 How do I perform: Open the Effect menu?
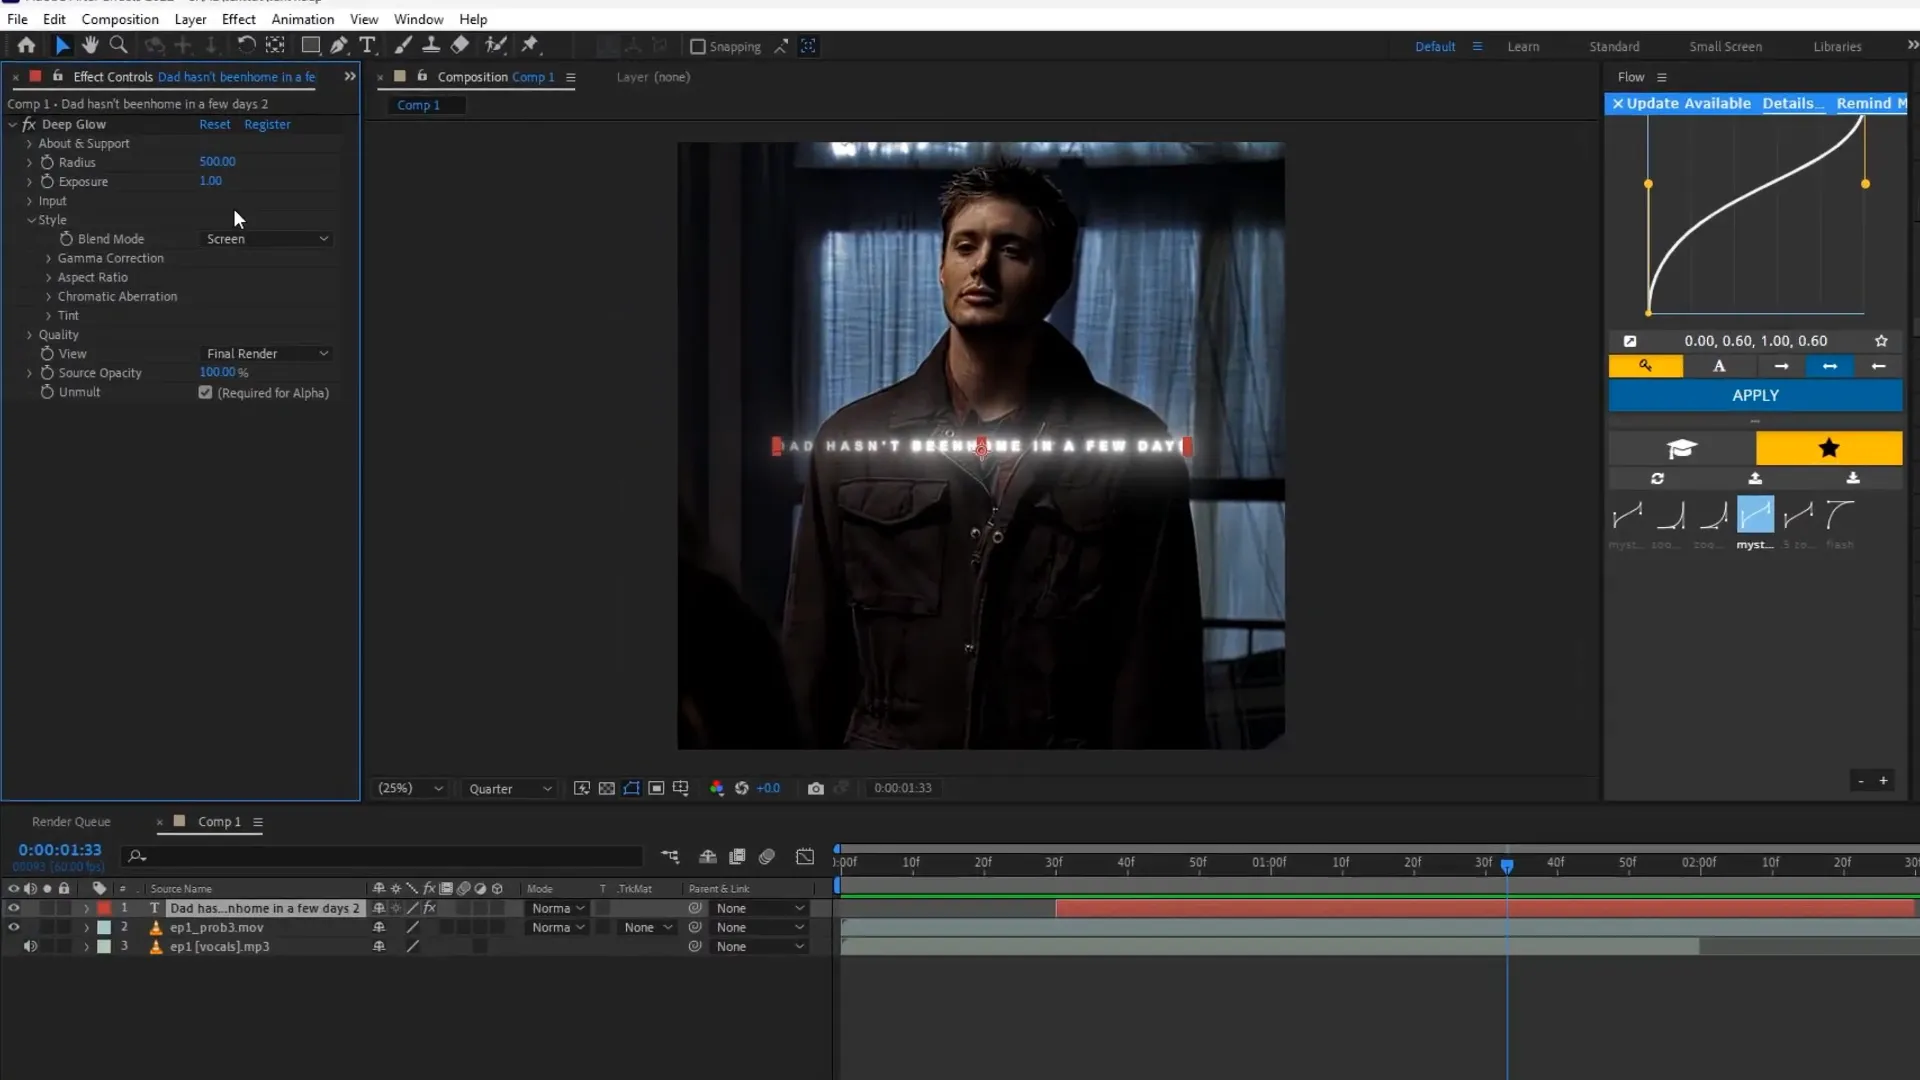coord(238,19)
